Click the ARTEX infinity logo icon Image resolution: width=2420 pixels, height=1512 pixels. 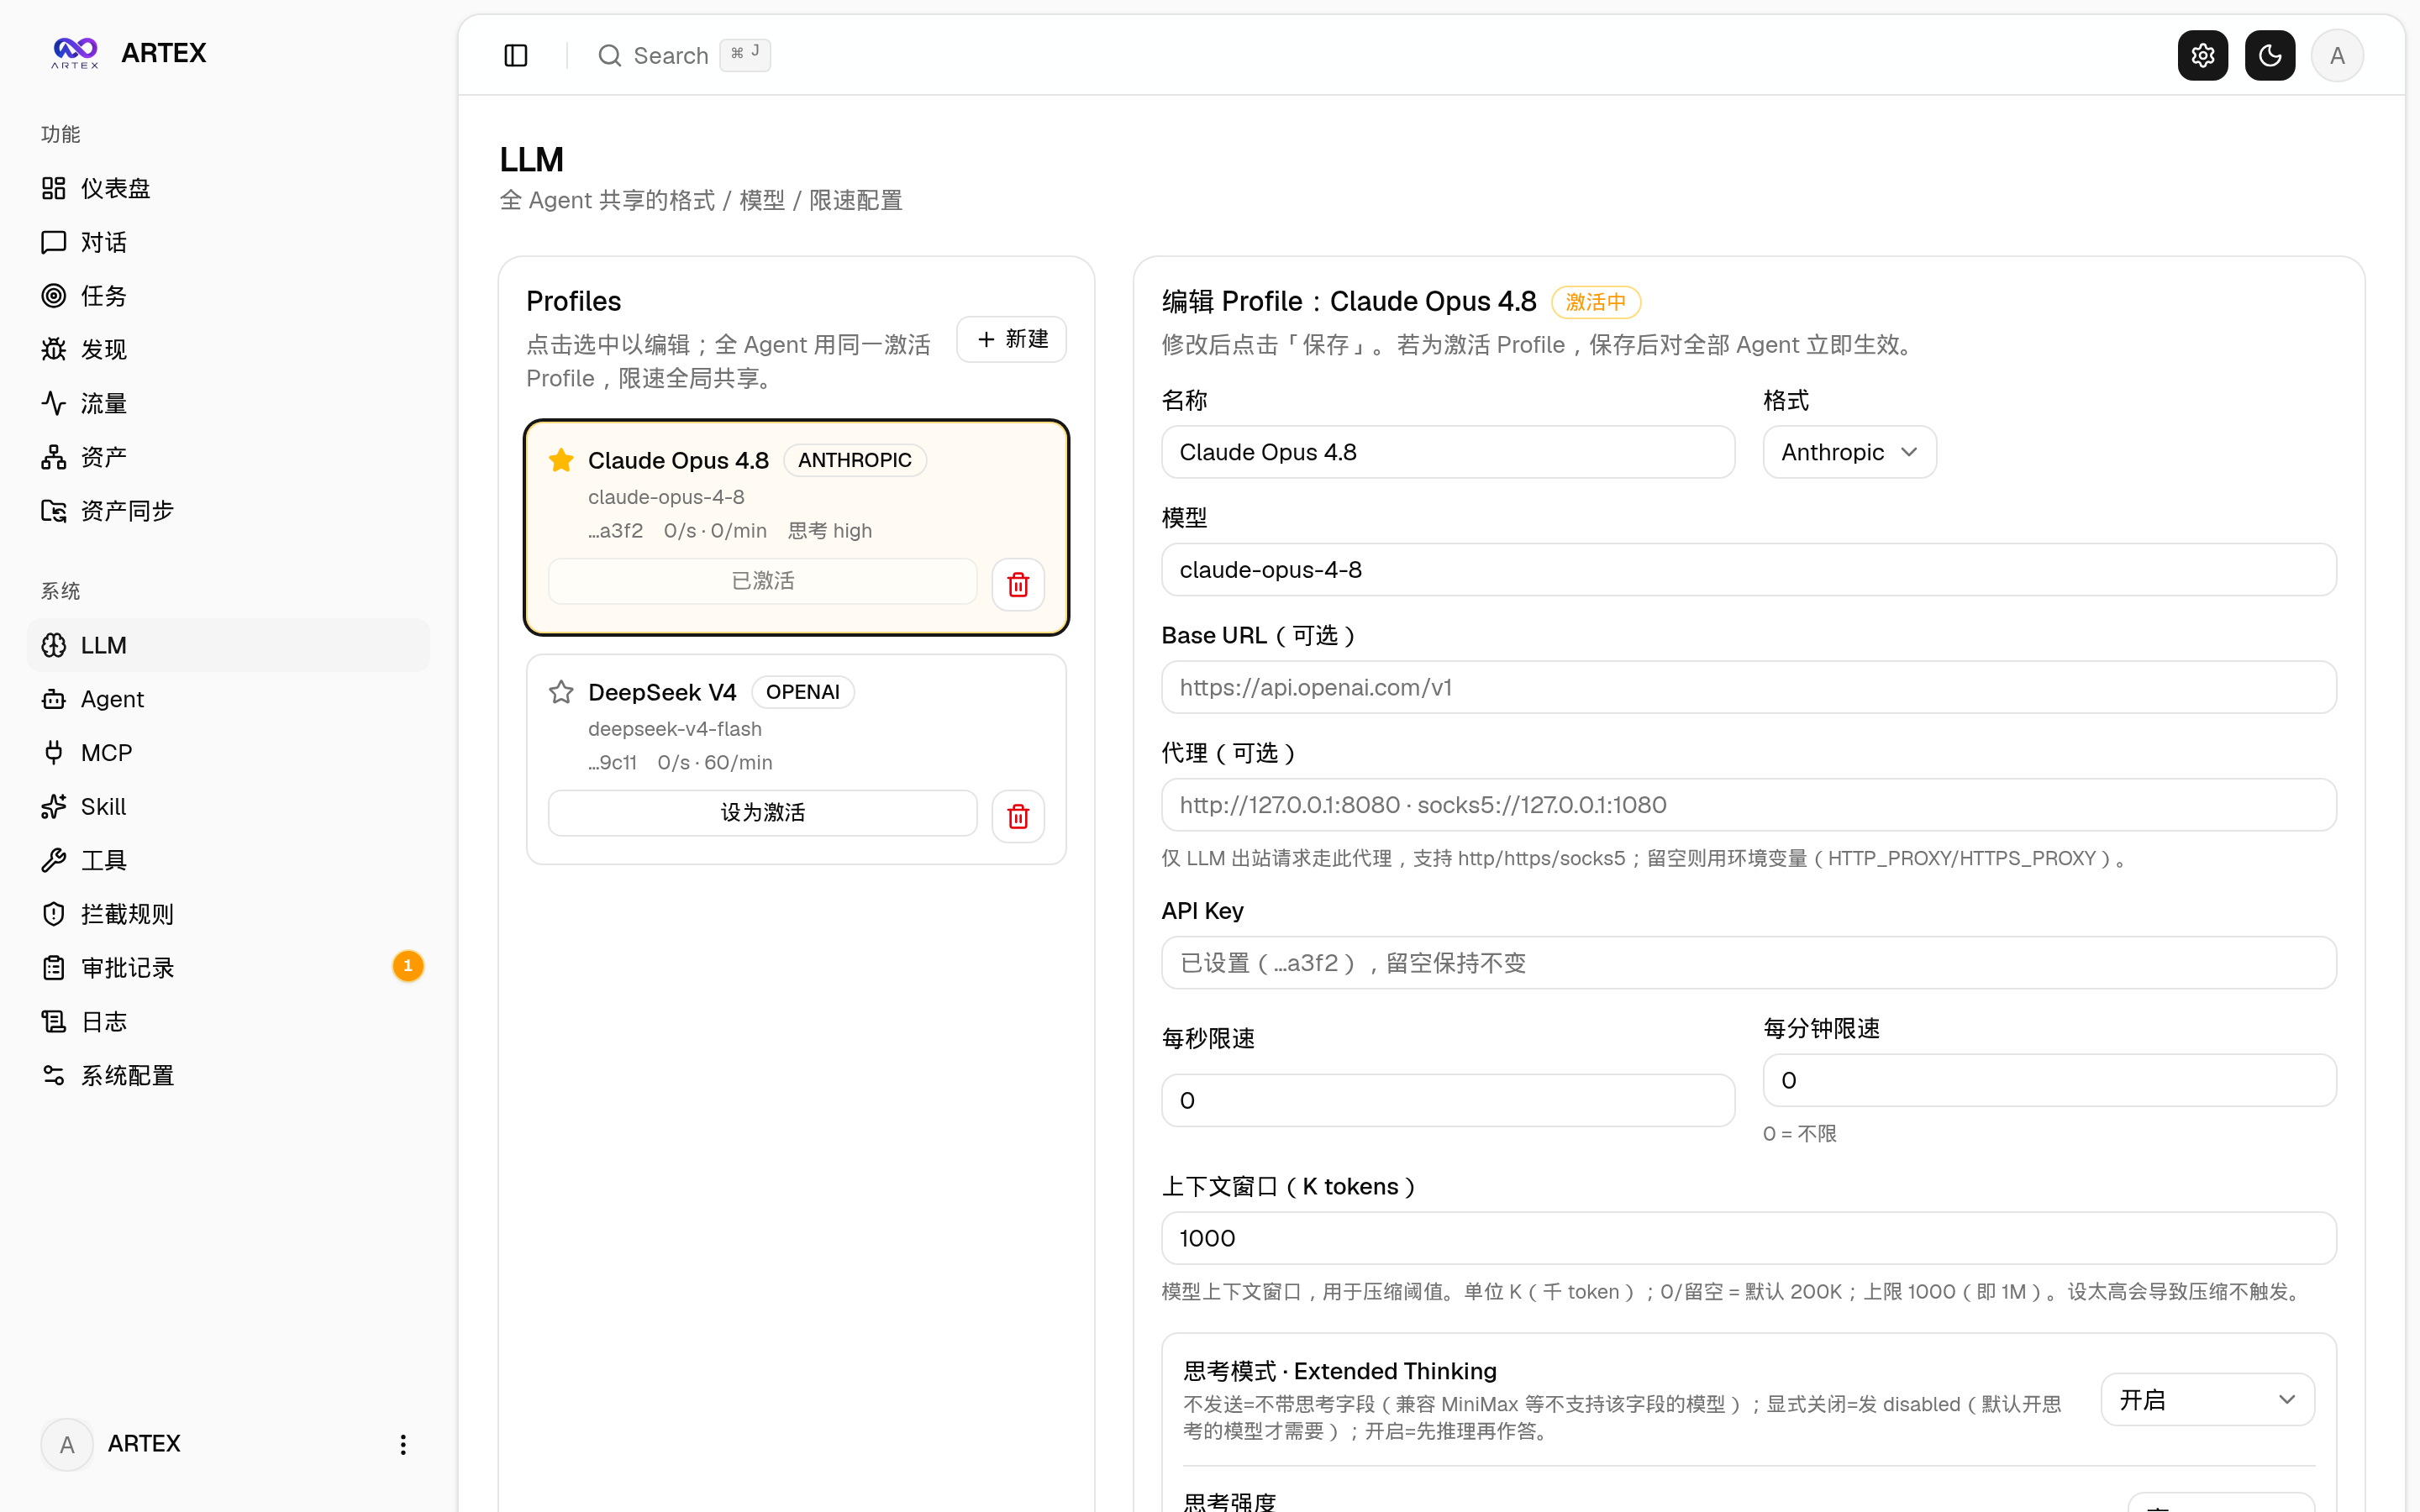coord(75,52)
